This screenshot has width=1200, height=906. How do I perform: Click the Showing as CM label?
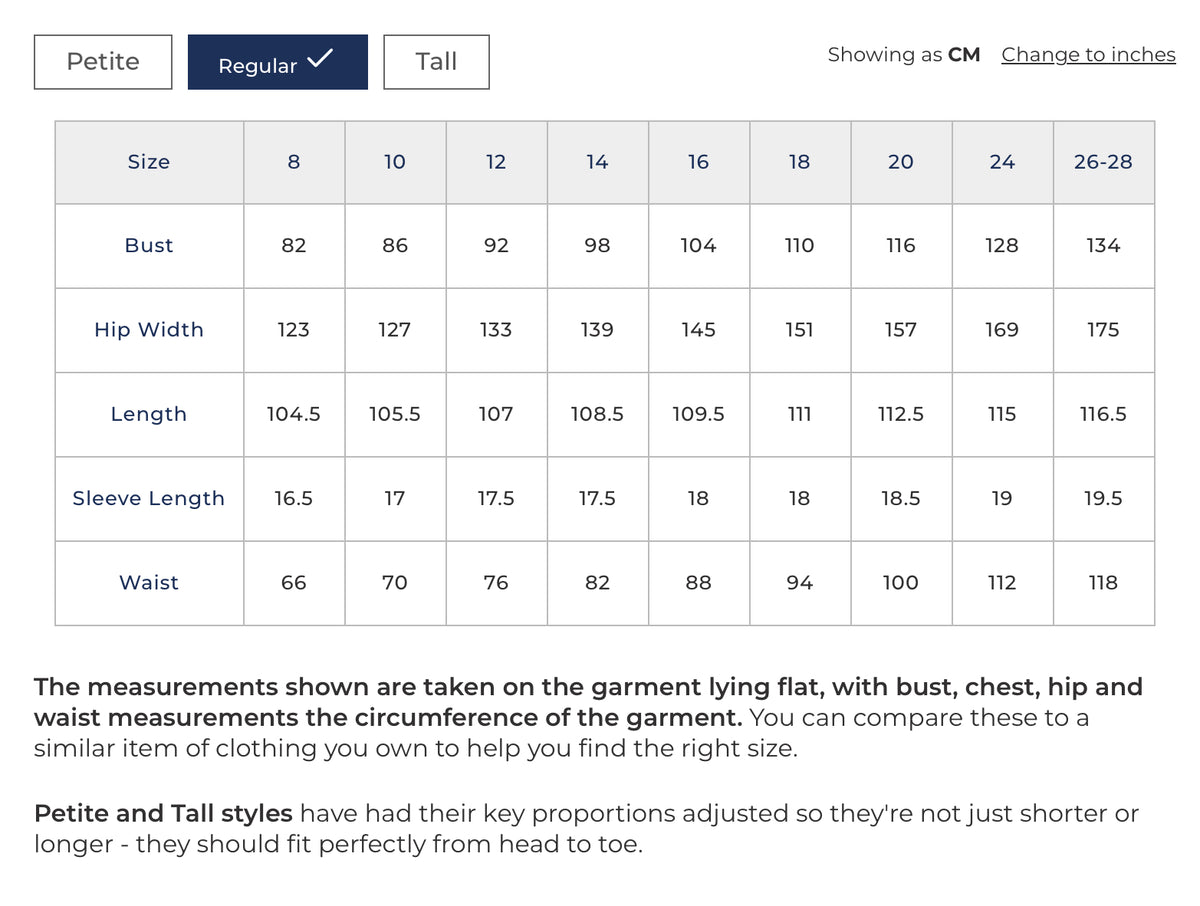pos(904,55)
